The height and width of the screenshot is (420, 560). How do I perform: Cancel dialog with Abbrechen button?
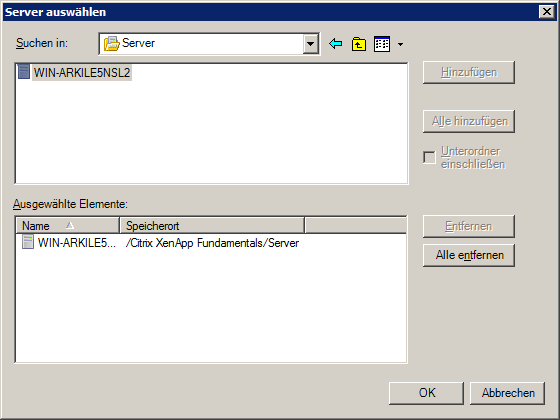(x=508, y=393)
